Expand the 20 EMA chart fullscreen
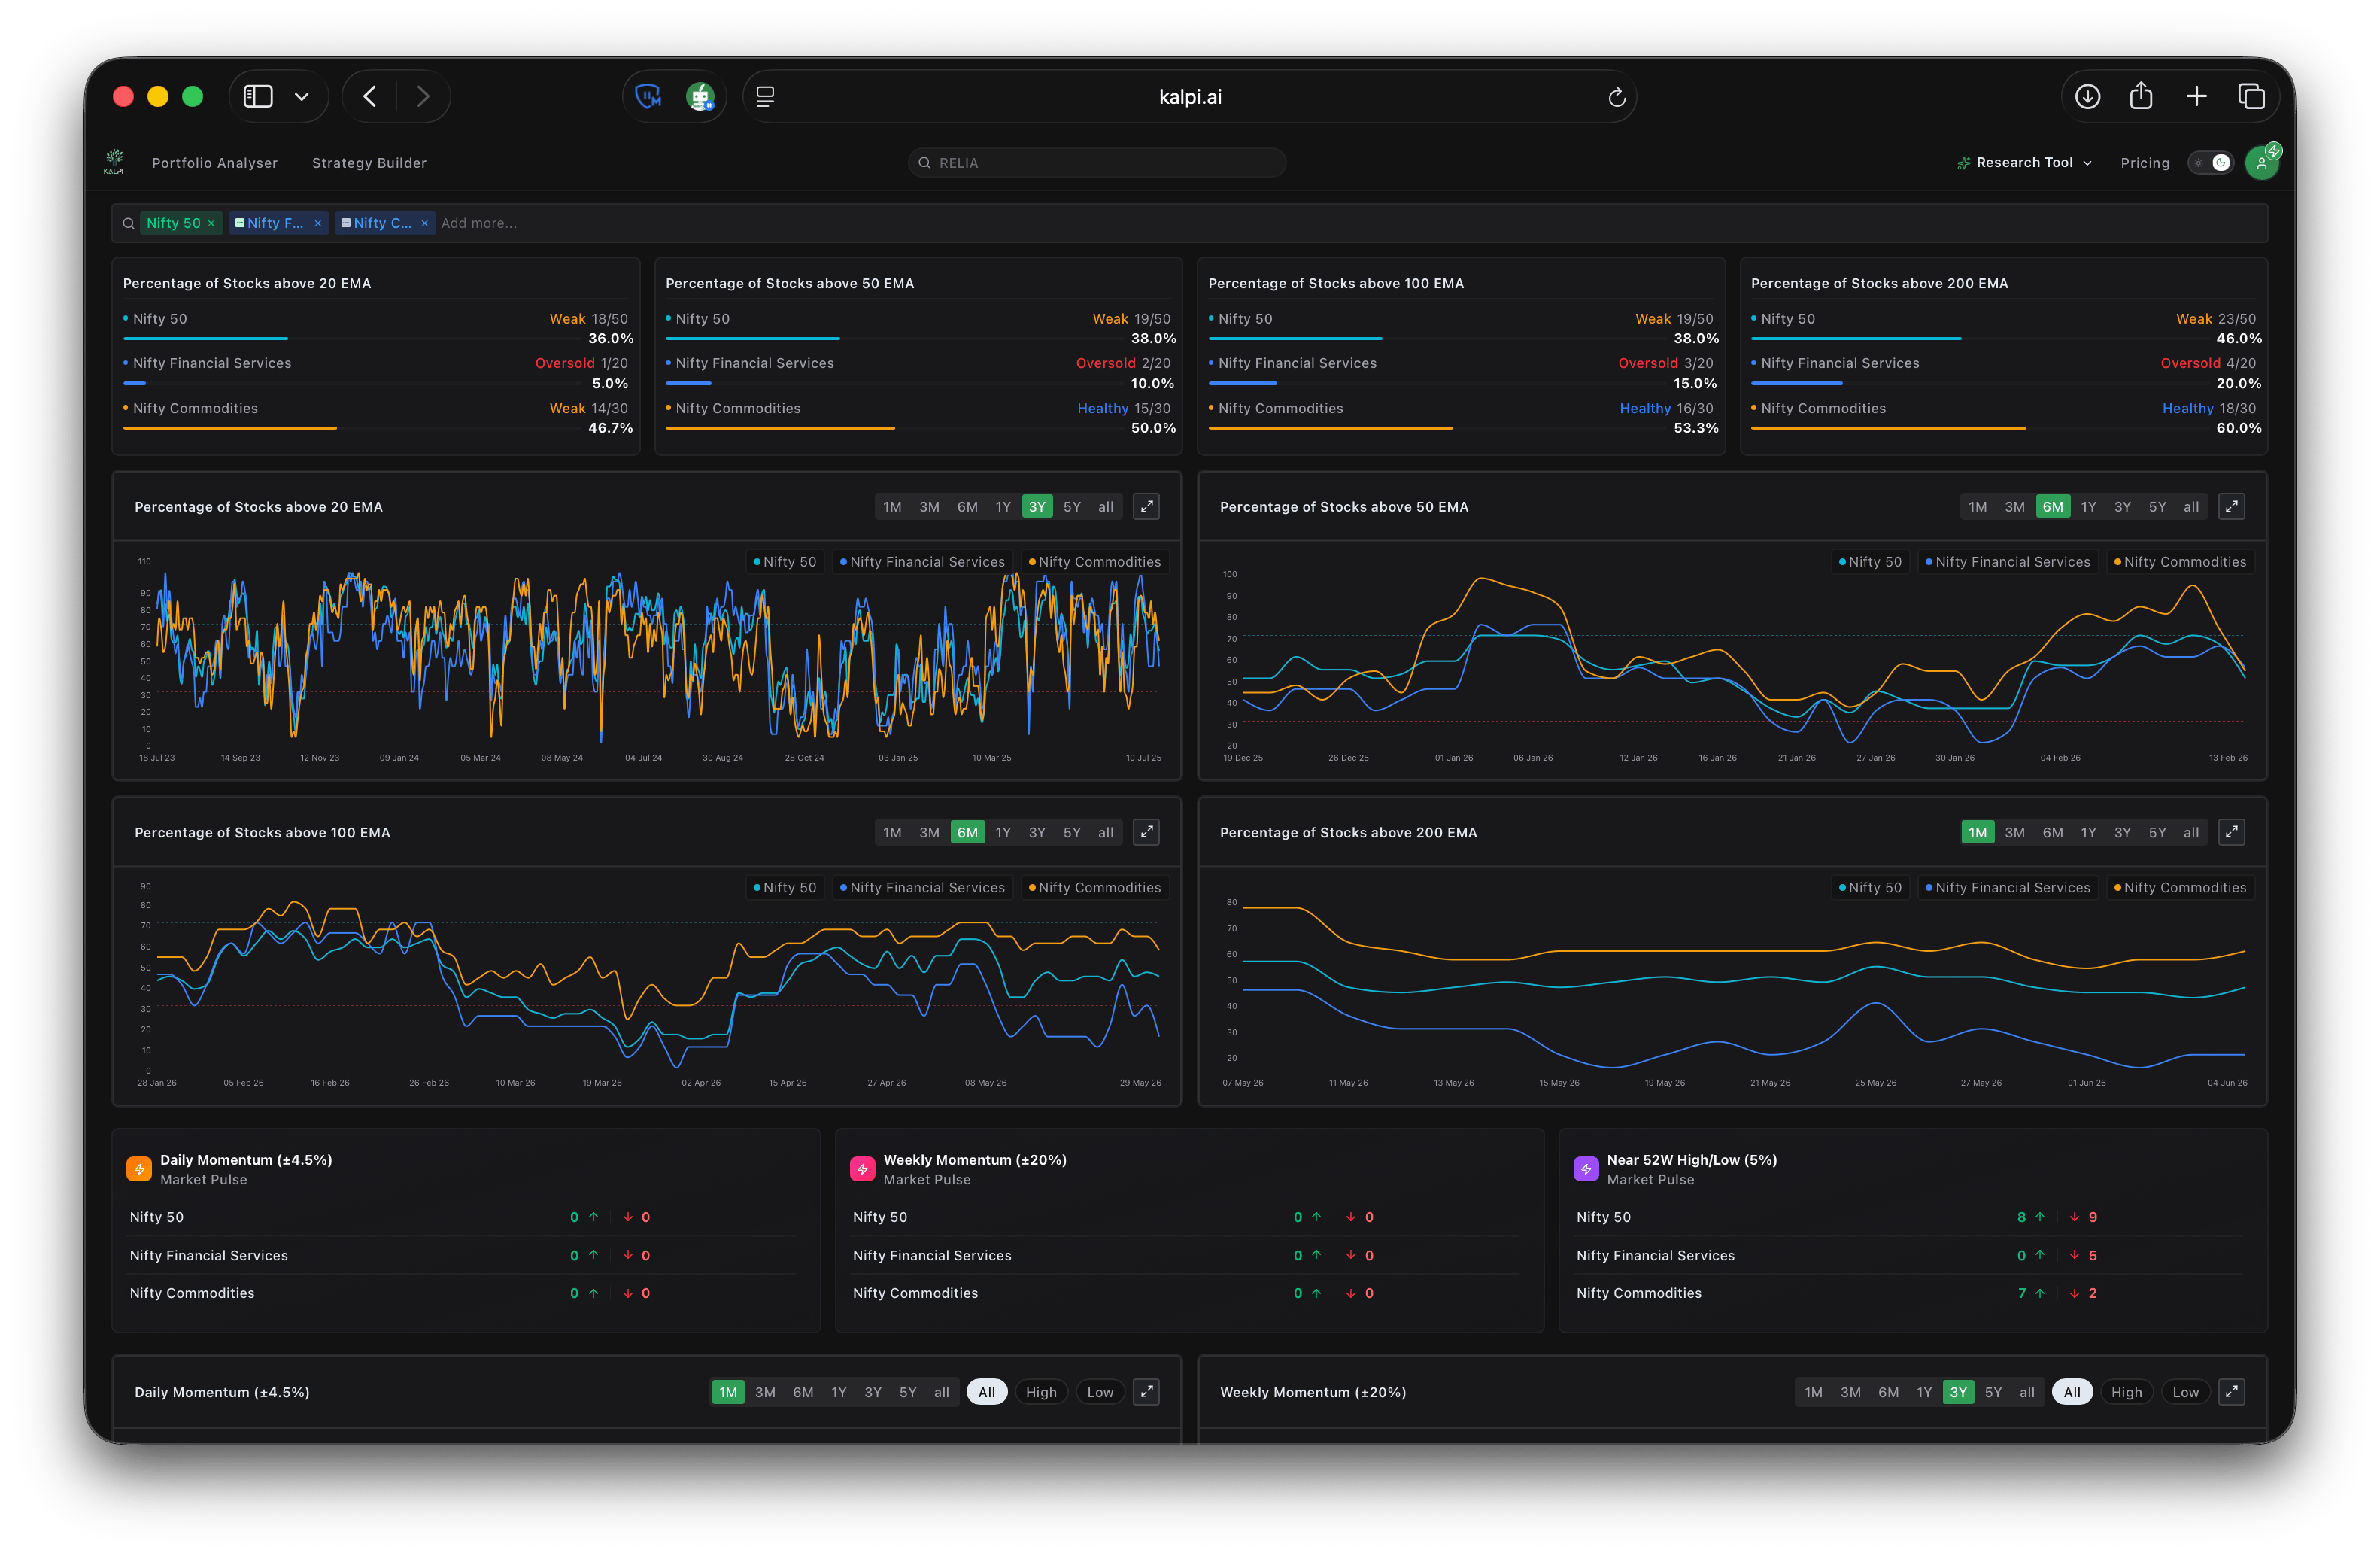2380x1556 pixels. point(1146,507)
